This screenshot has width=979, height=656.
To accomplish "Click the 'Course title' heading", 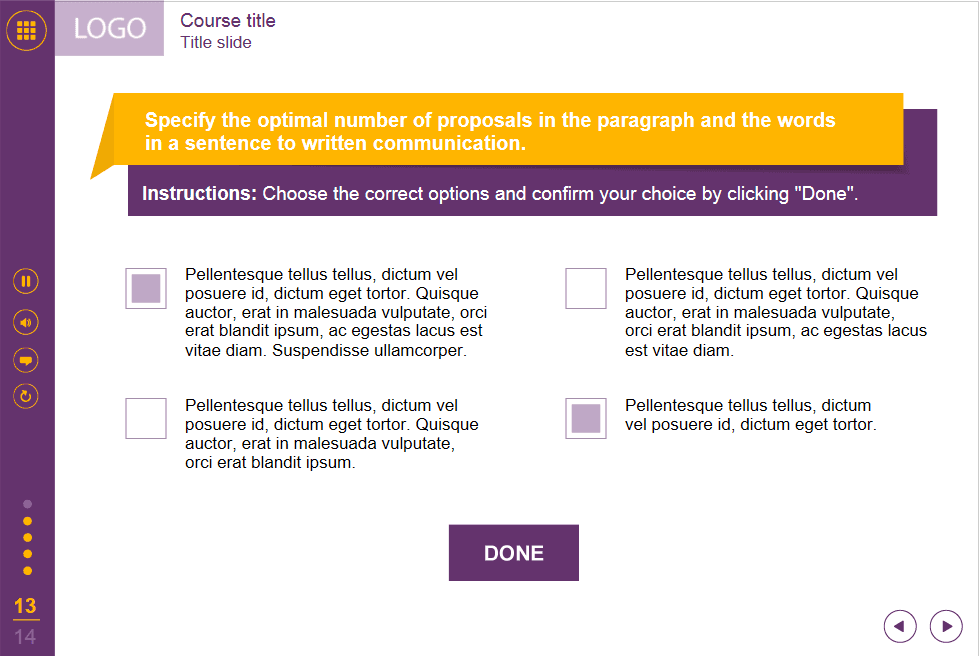I will [x=228, y=21].
